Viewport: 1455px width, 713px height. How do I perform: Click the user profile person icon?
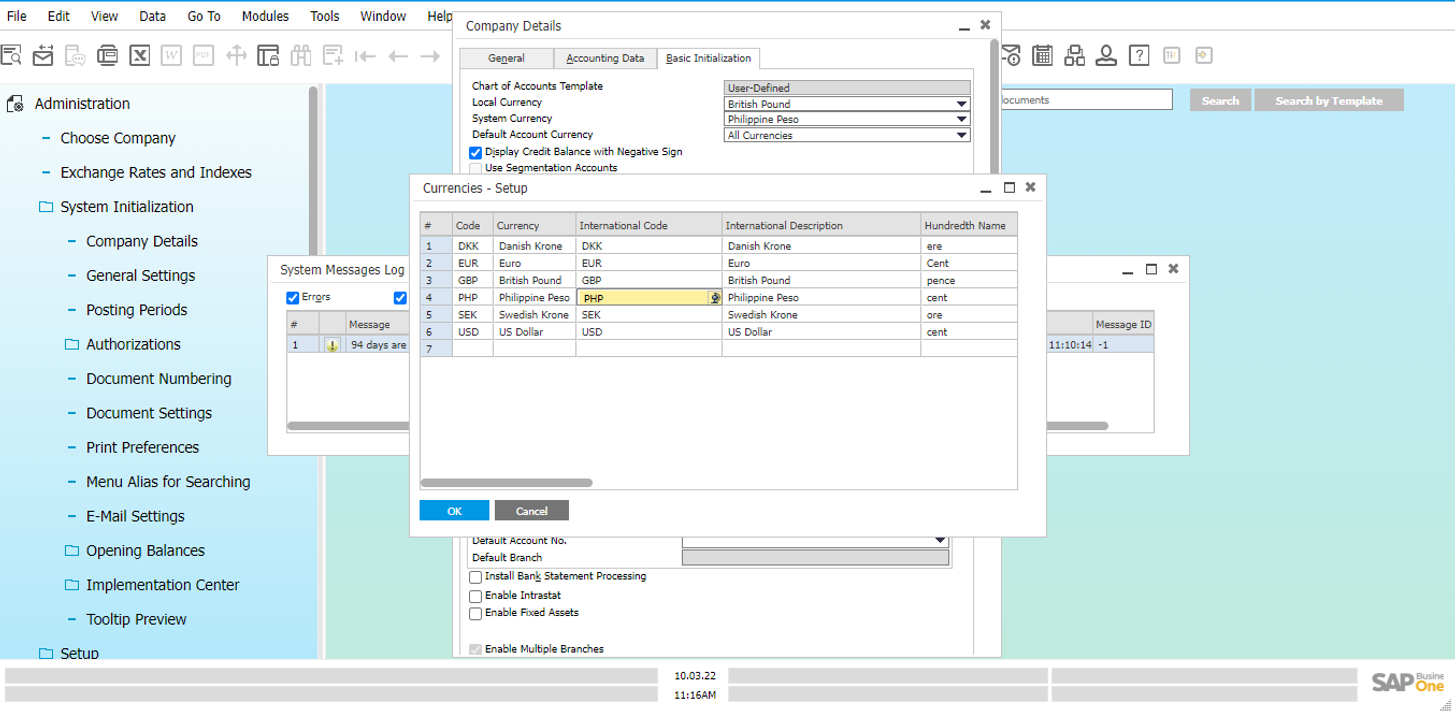coord(1106,56)
